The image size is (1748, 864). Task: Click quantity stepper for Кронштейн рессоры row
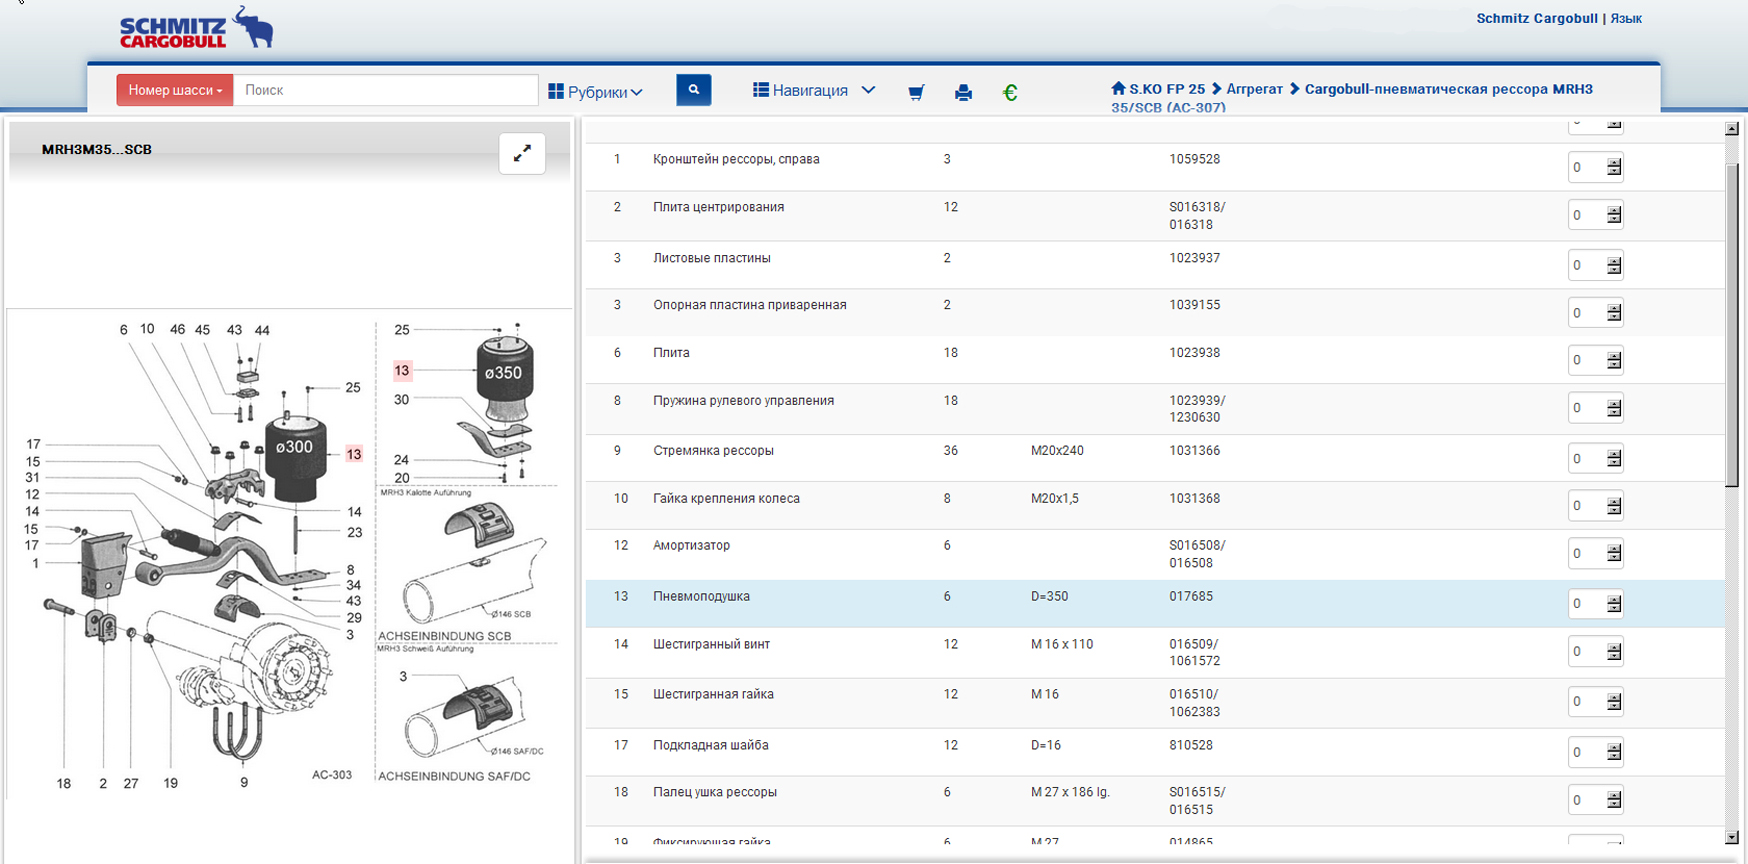pos(1614,168)
